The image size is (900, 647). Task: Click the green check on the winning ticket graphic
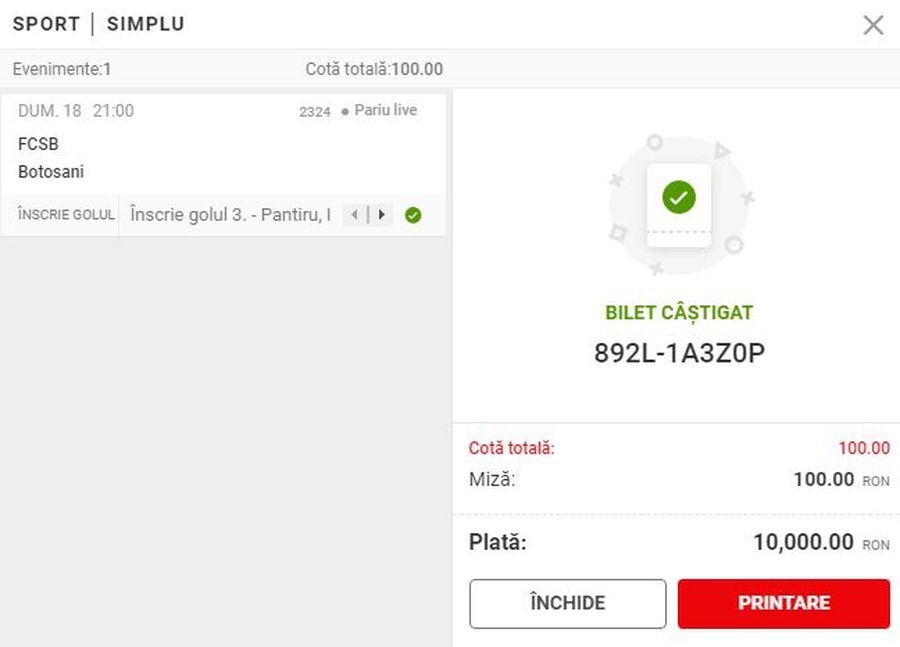[679, 197]
